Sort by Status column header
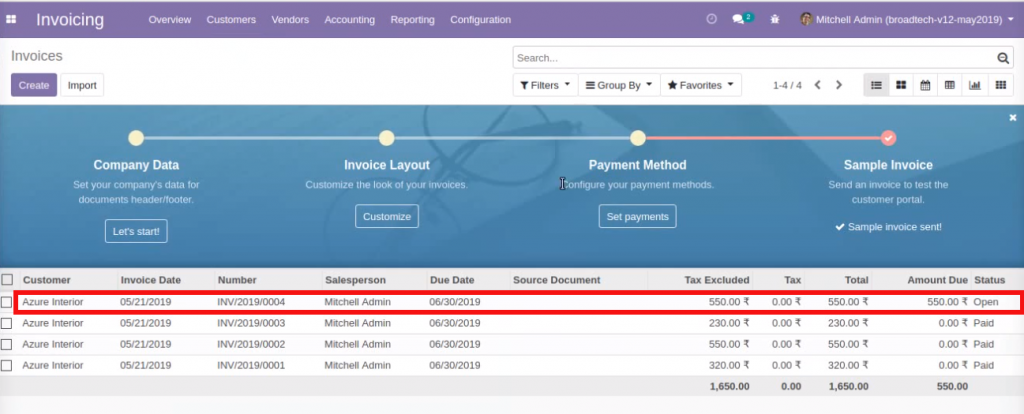 [989, 280]
